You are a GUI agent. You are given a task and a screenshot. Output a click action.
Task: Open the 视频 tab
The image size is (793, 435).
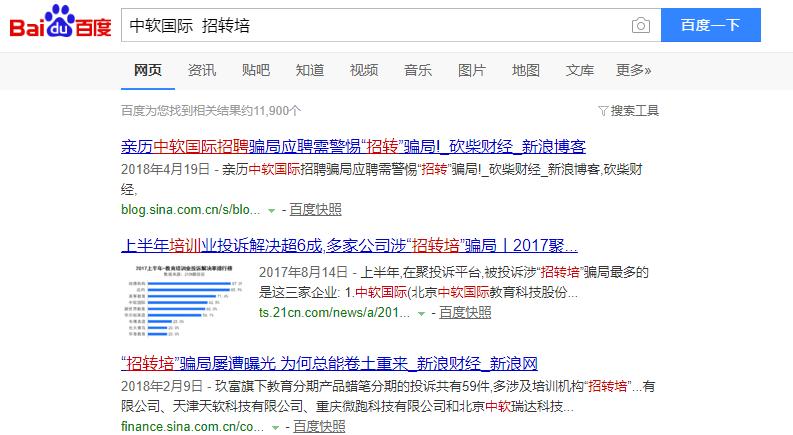[x=364, y=70]
